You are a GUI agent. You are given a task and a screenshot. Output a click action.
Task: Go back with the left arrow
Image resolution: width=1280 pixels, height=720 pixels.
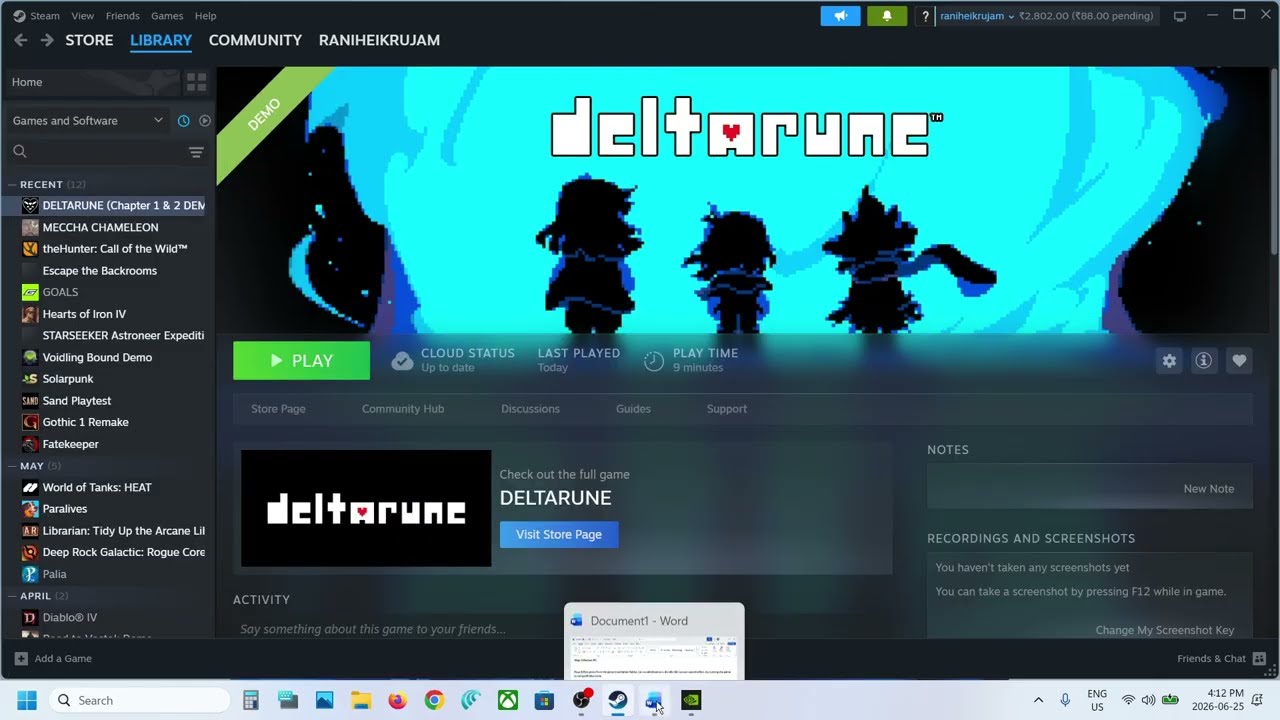[x=21, y=40]
